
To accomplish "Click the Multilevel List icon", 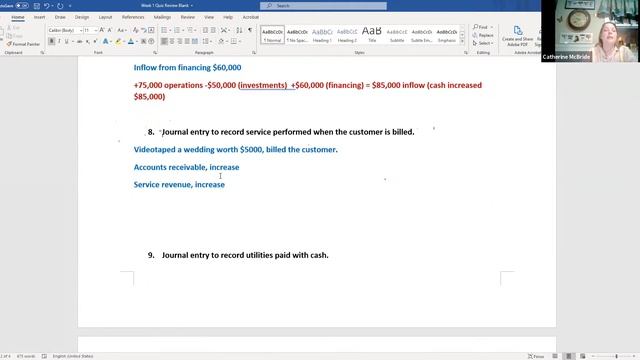I will tap(190, 30).
